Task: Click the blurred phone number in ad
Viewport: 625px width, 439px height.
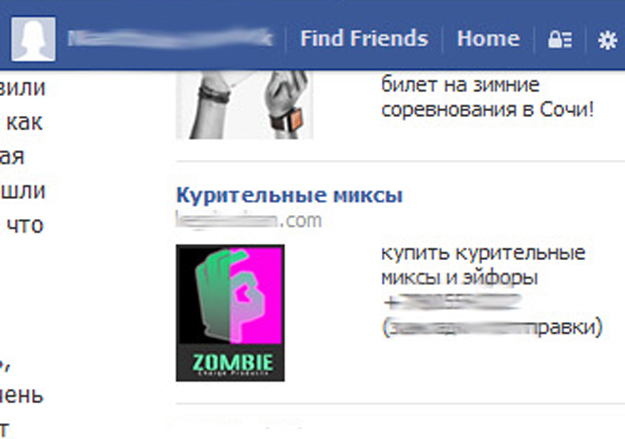Action: tap(452, 302)
